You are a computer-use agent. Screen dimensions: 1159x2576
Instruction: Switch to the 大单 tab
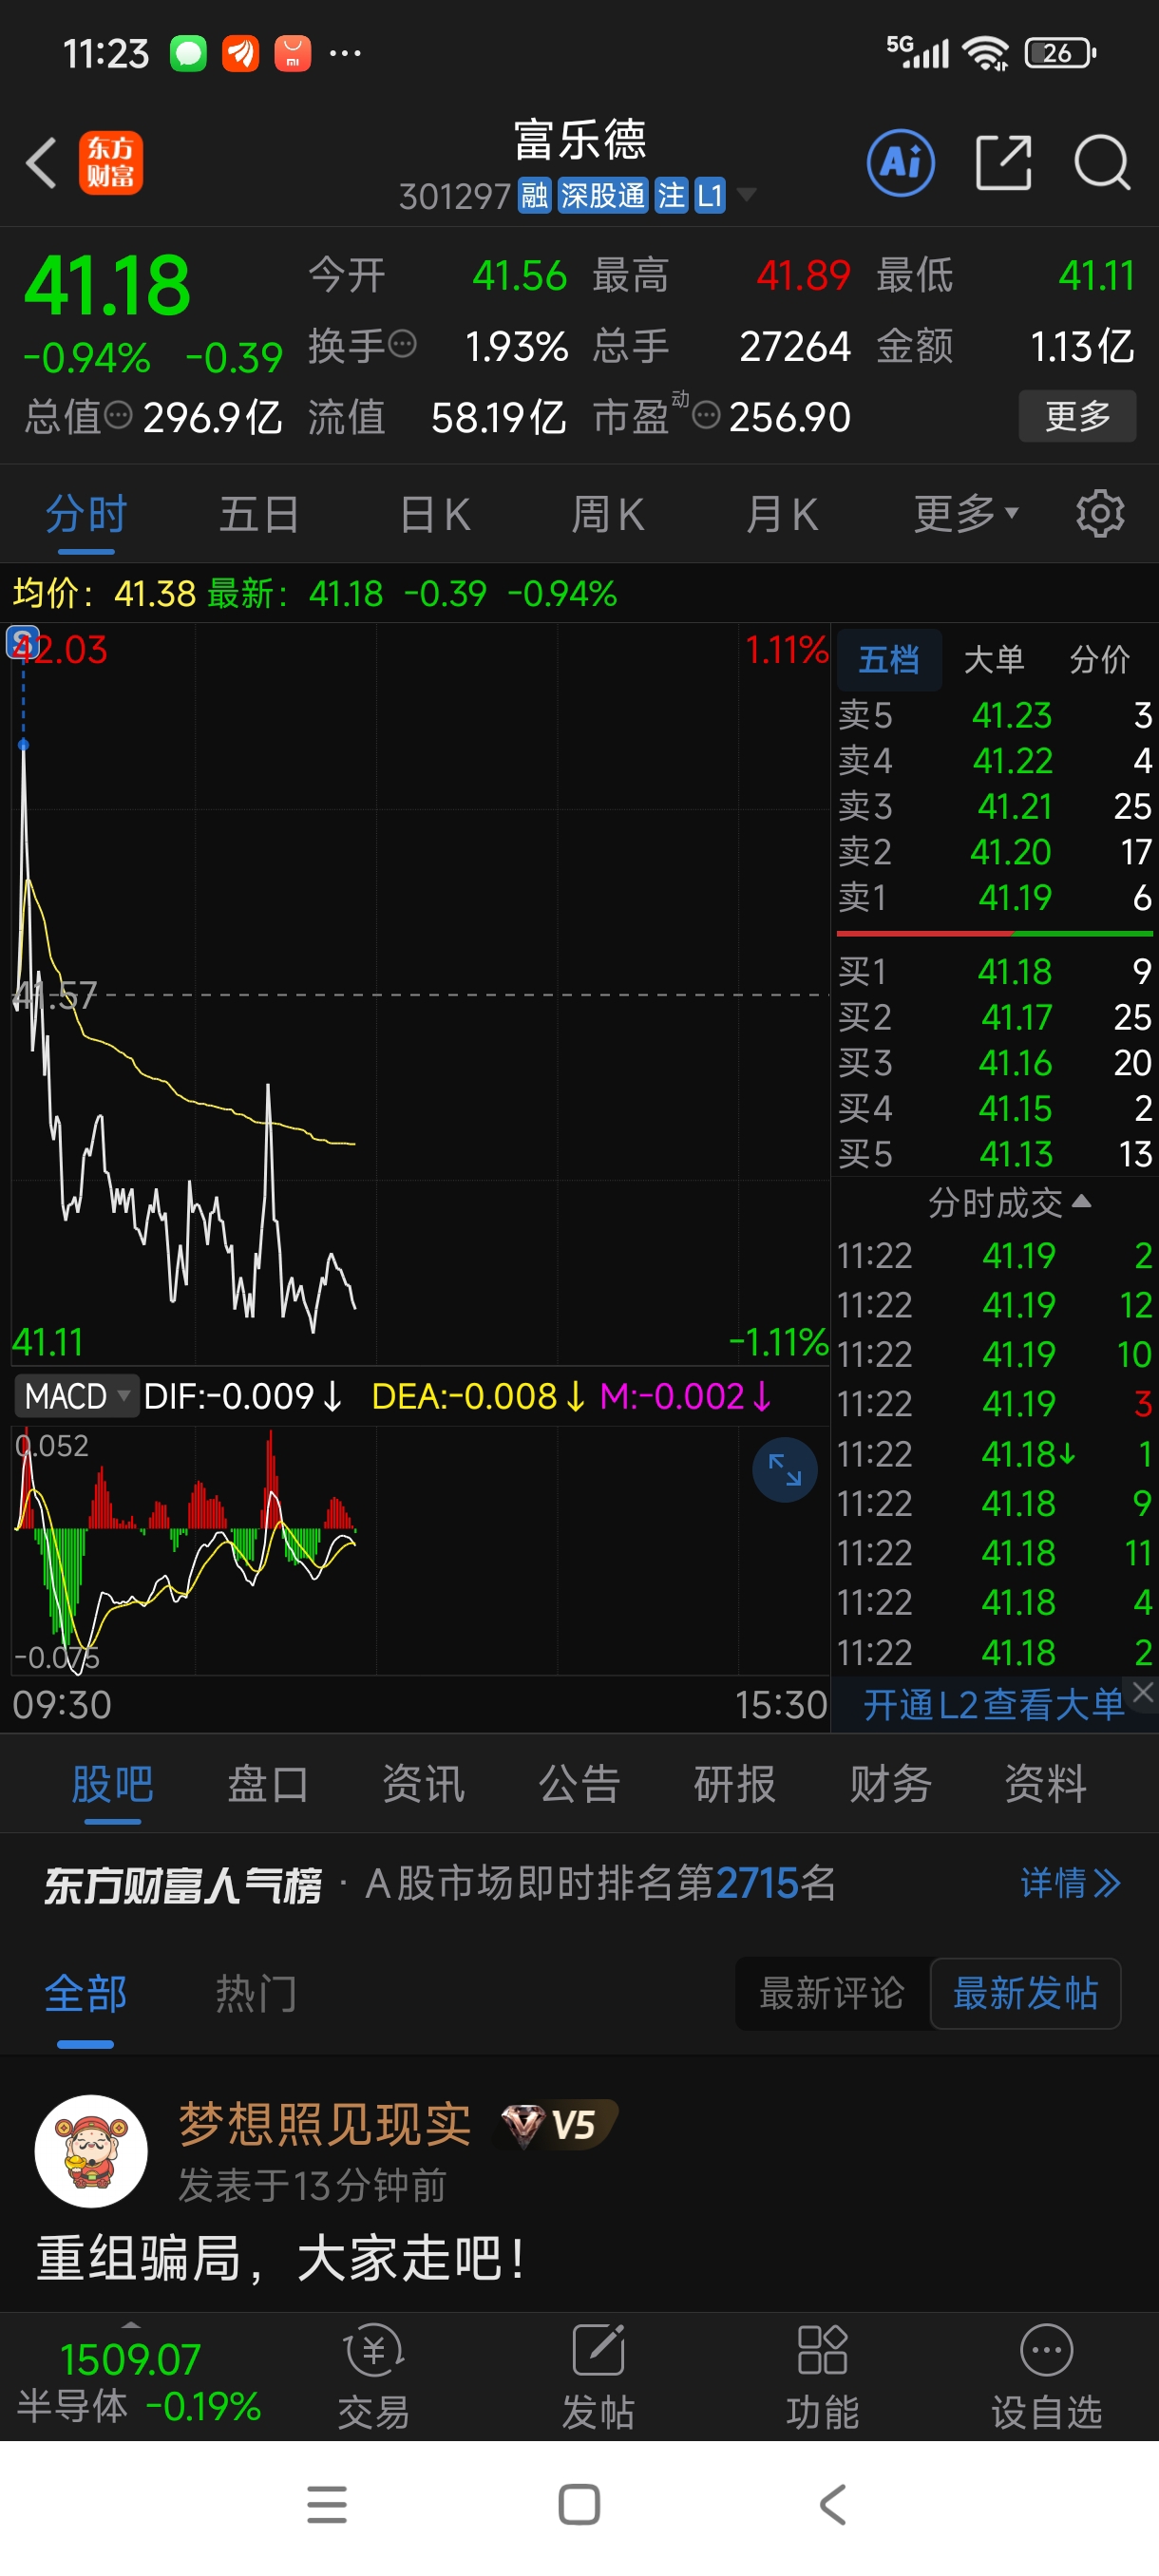coord(994,659)
